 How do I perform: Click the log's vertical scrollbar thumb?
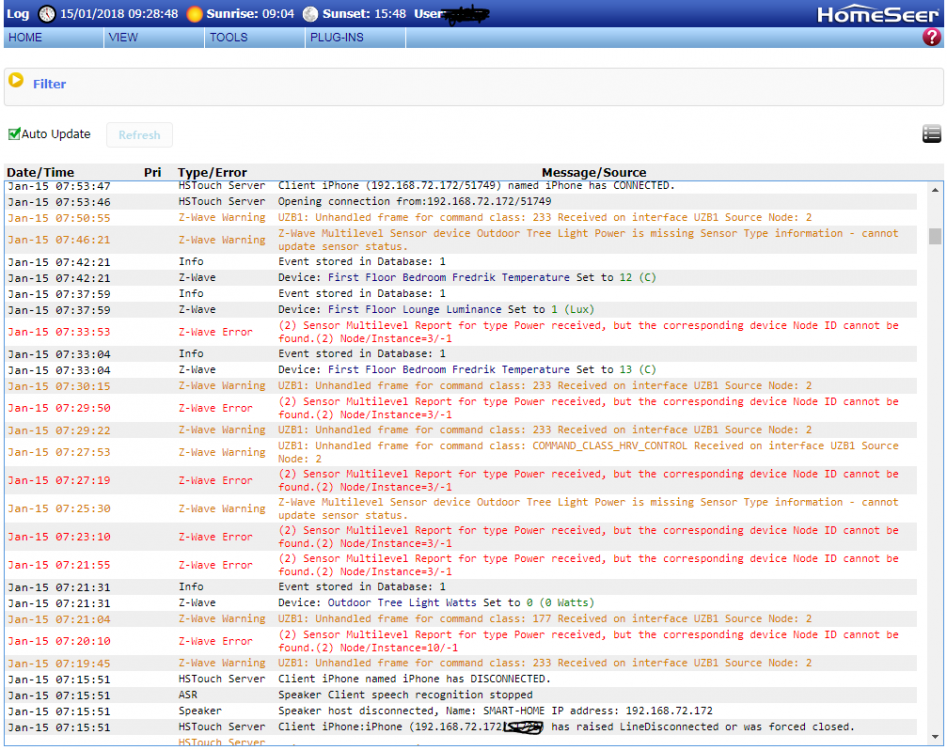tap(935, 236)
